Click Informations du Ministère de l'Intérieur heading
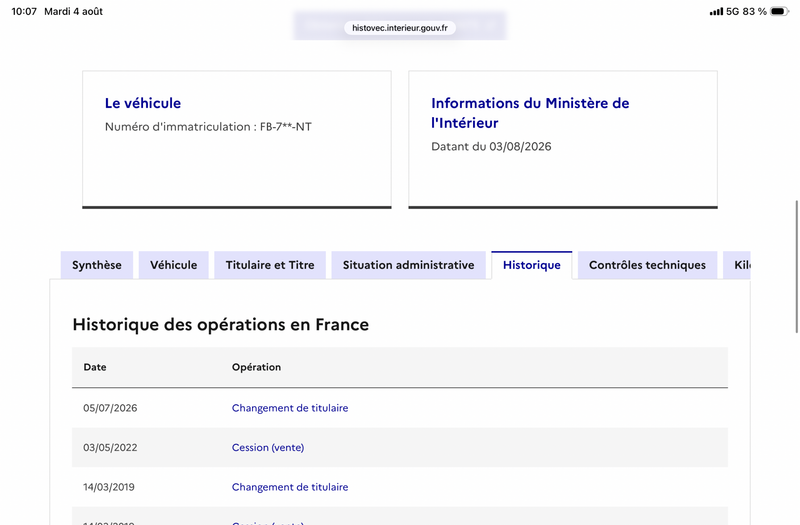The image size is (800, 525). [x=530, y=113]
